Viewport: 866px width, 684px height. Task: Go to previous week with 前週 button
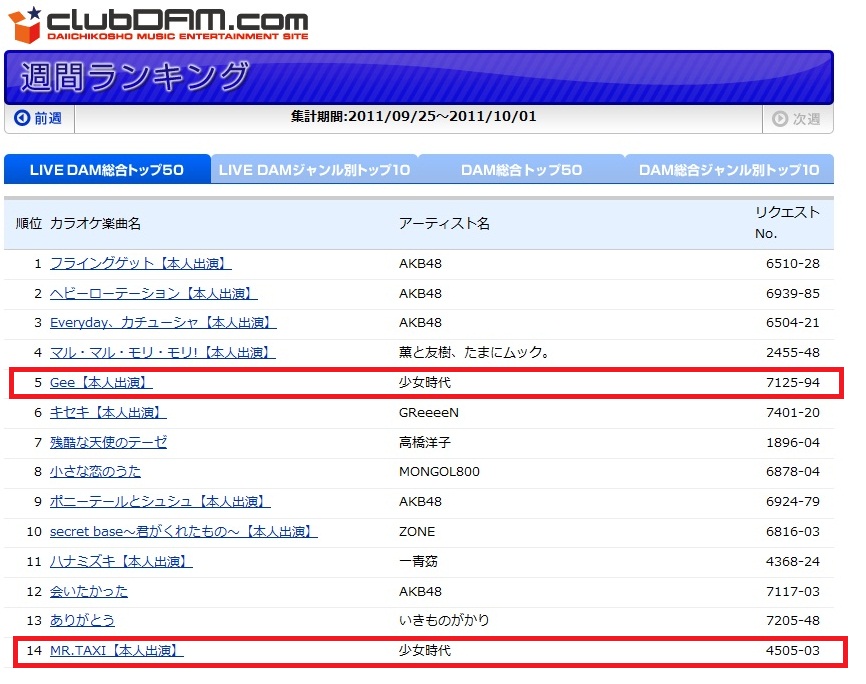[x=39, y=118]
